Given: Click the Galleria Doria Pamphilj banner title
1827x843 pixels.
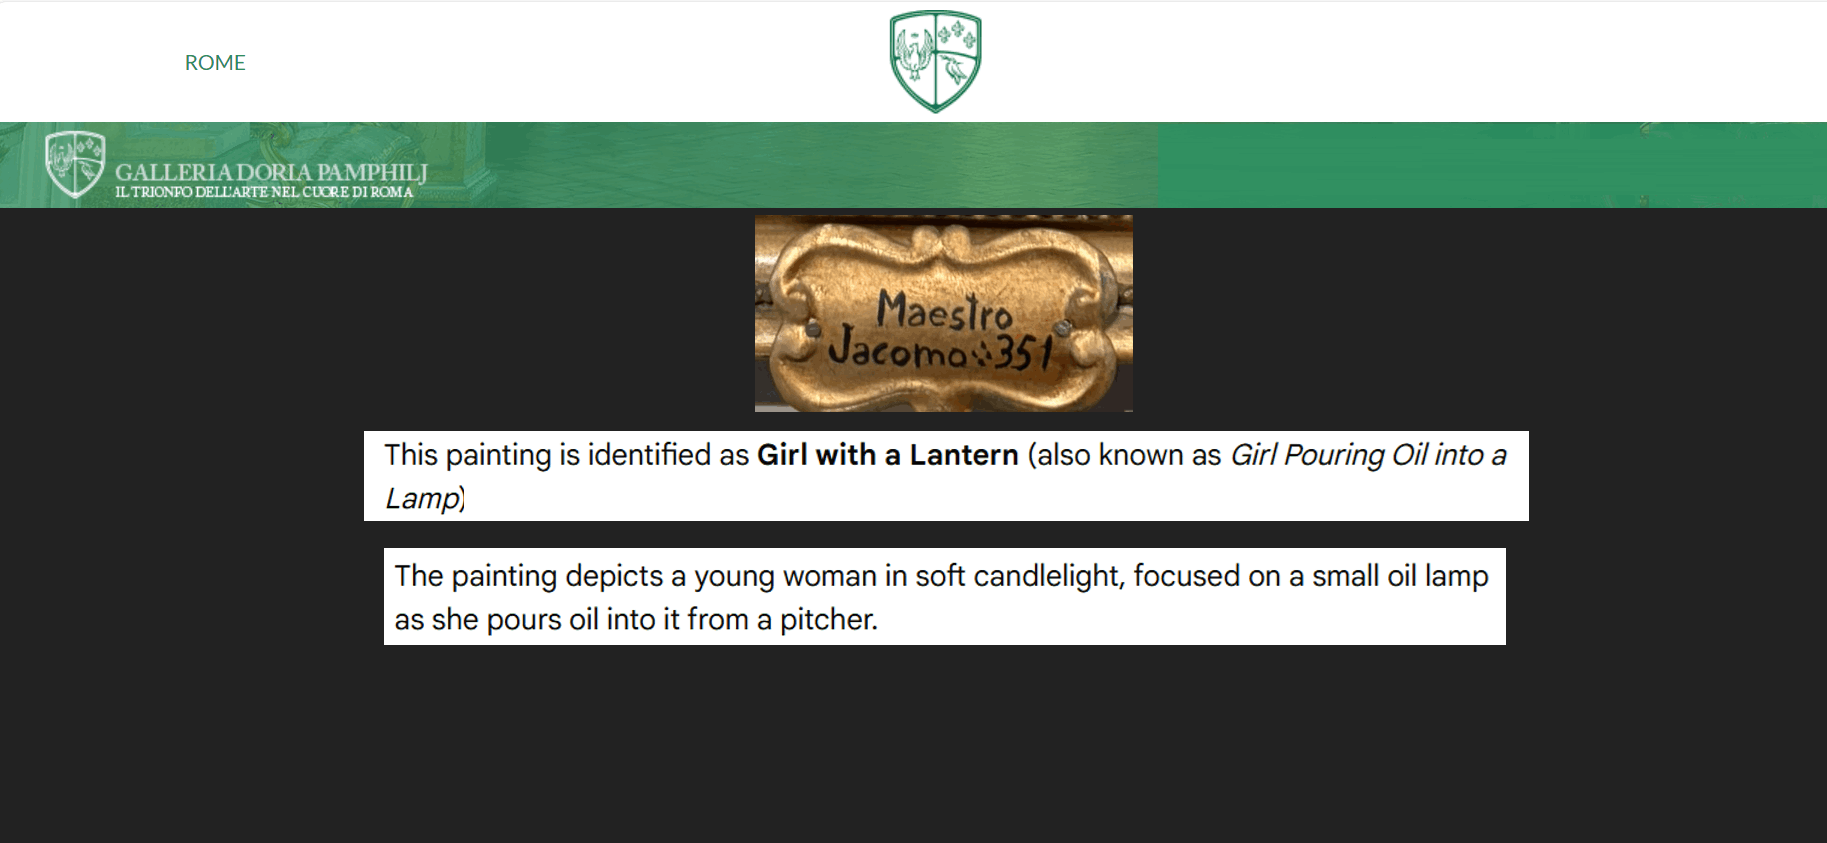Looking at the screenshot, I should coord(271,172).
